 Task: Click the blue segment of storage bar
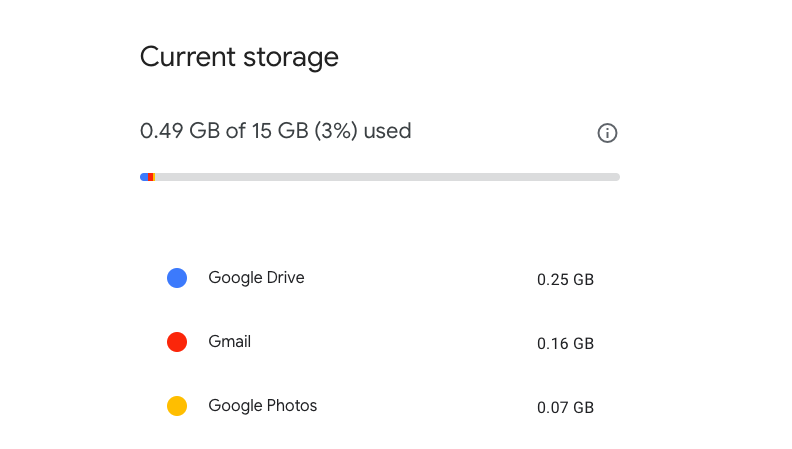[144, 177]
